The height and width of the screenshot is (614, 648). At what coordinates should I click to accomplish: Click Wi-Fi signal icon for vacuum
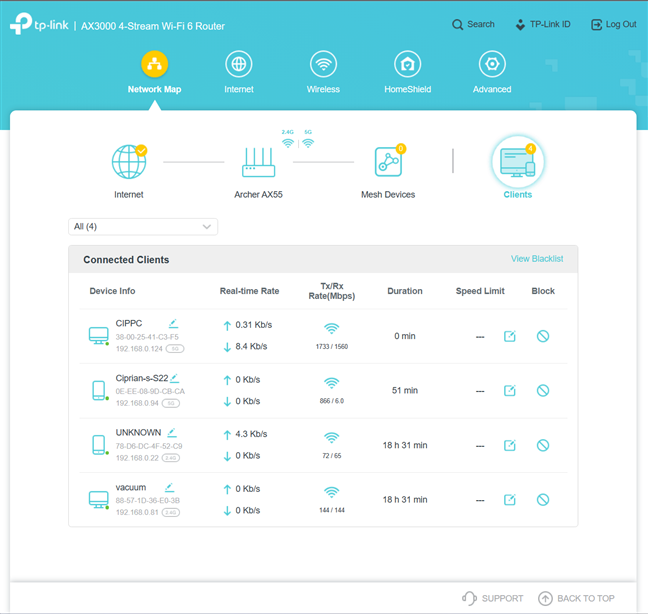tap(331, 492)
